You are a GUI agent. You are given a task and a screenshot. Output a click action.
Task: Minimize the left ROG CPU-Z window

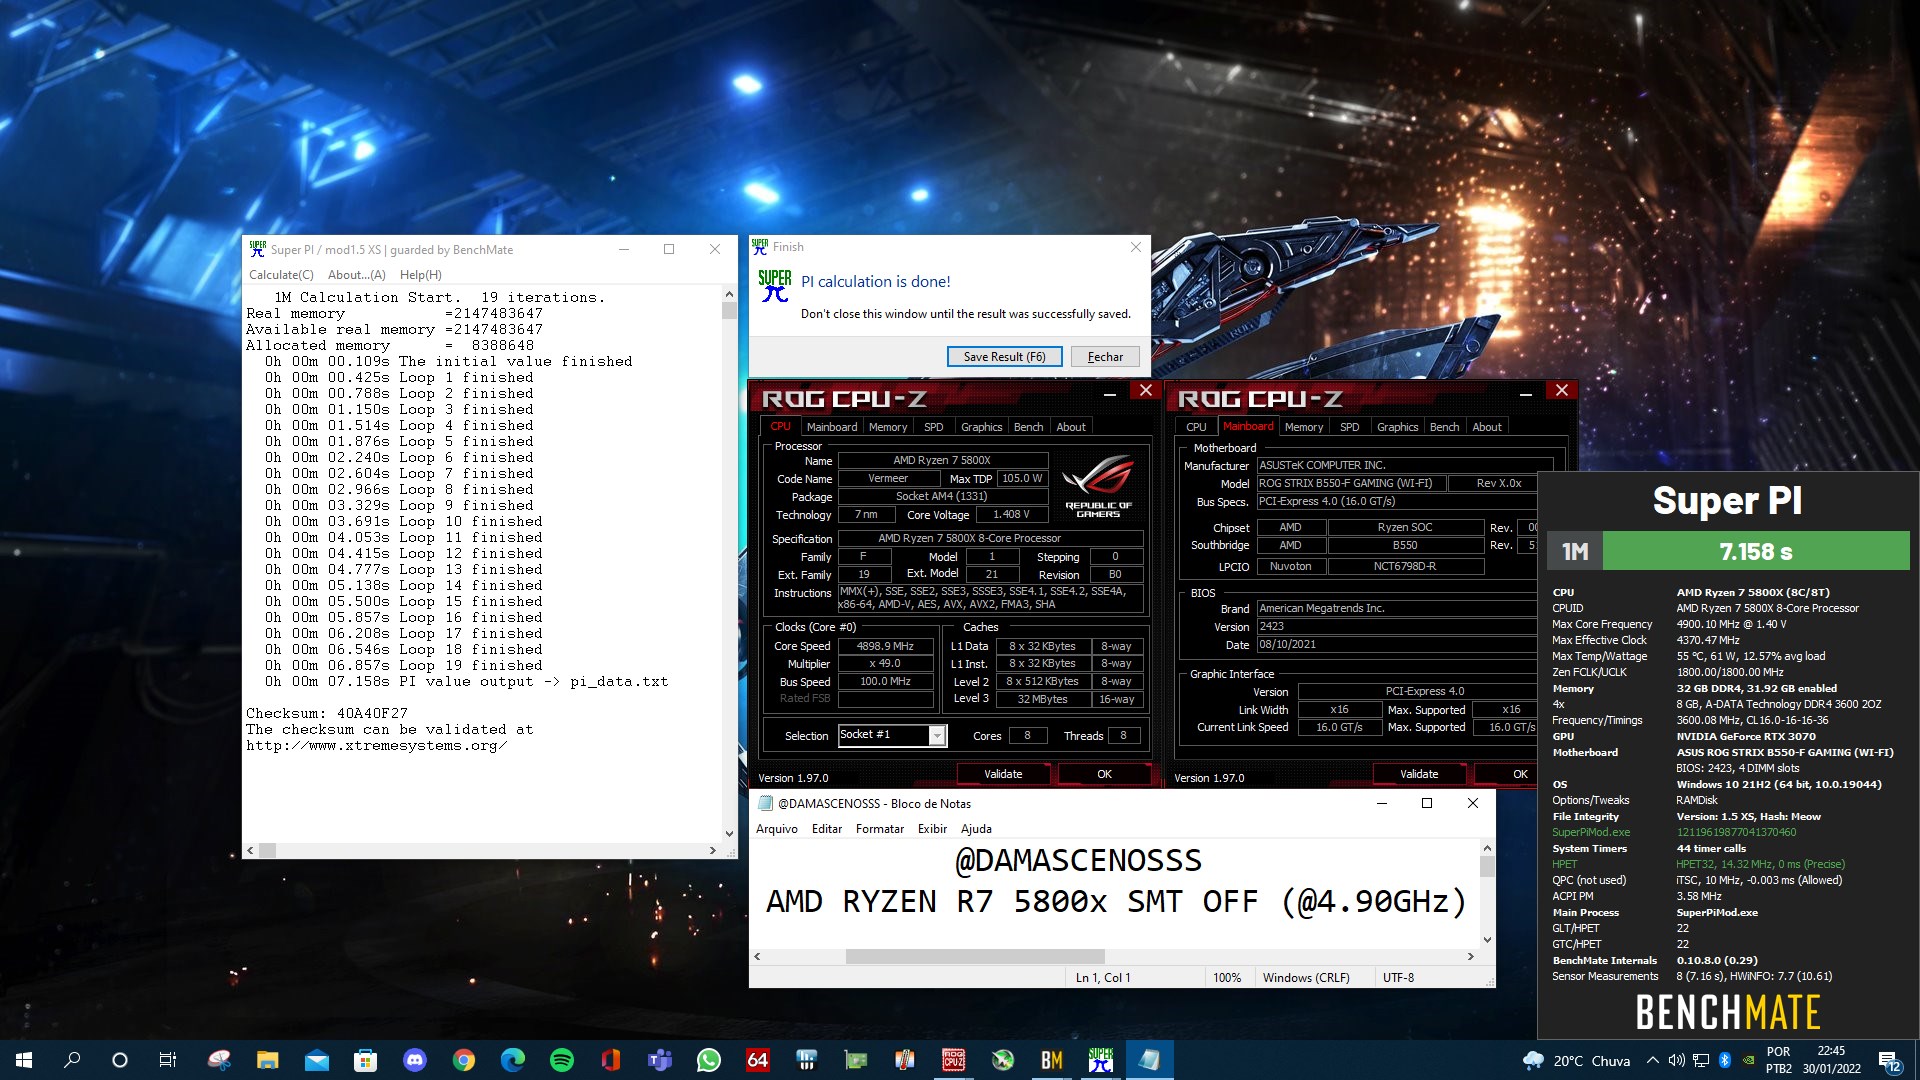click(1110, 394)
